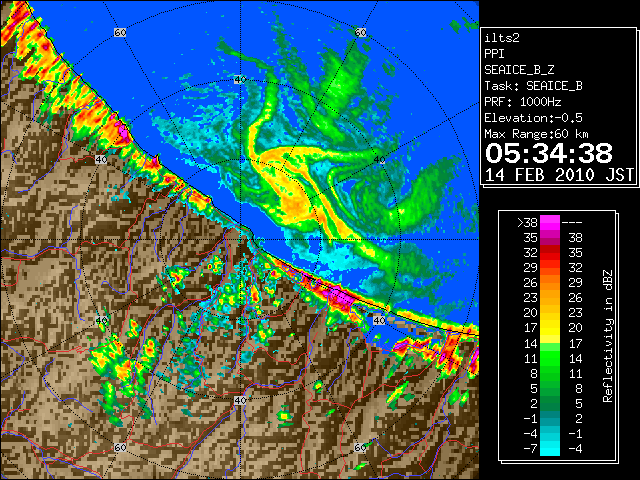This screenshot has width=640, height=480.
Task: Click the '40' range ring label due south of the radar
Action: coord(240,400)
